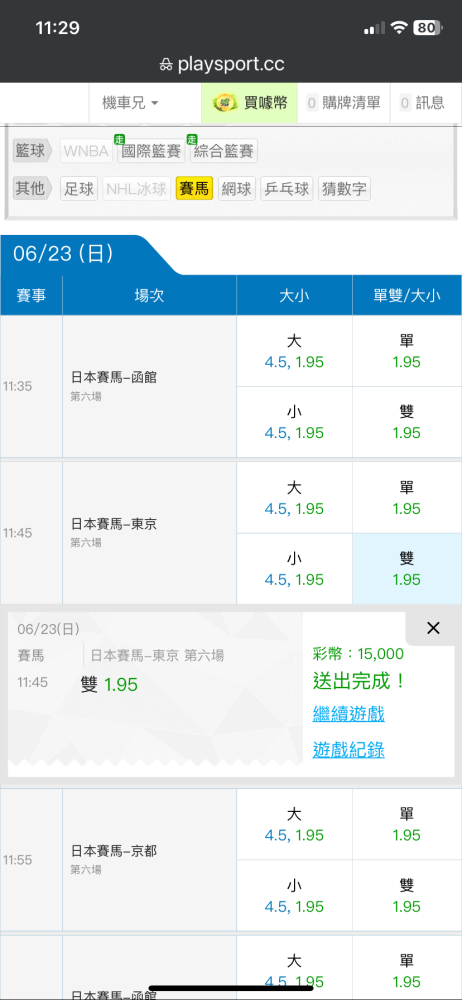Click the 日本賽馬-東京 table row title
The height and width of the screenshot is (1000, 462).
click(x=114, y=524)
